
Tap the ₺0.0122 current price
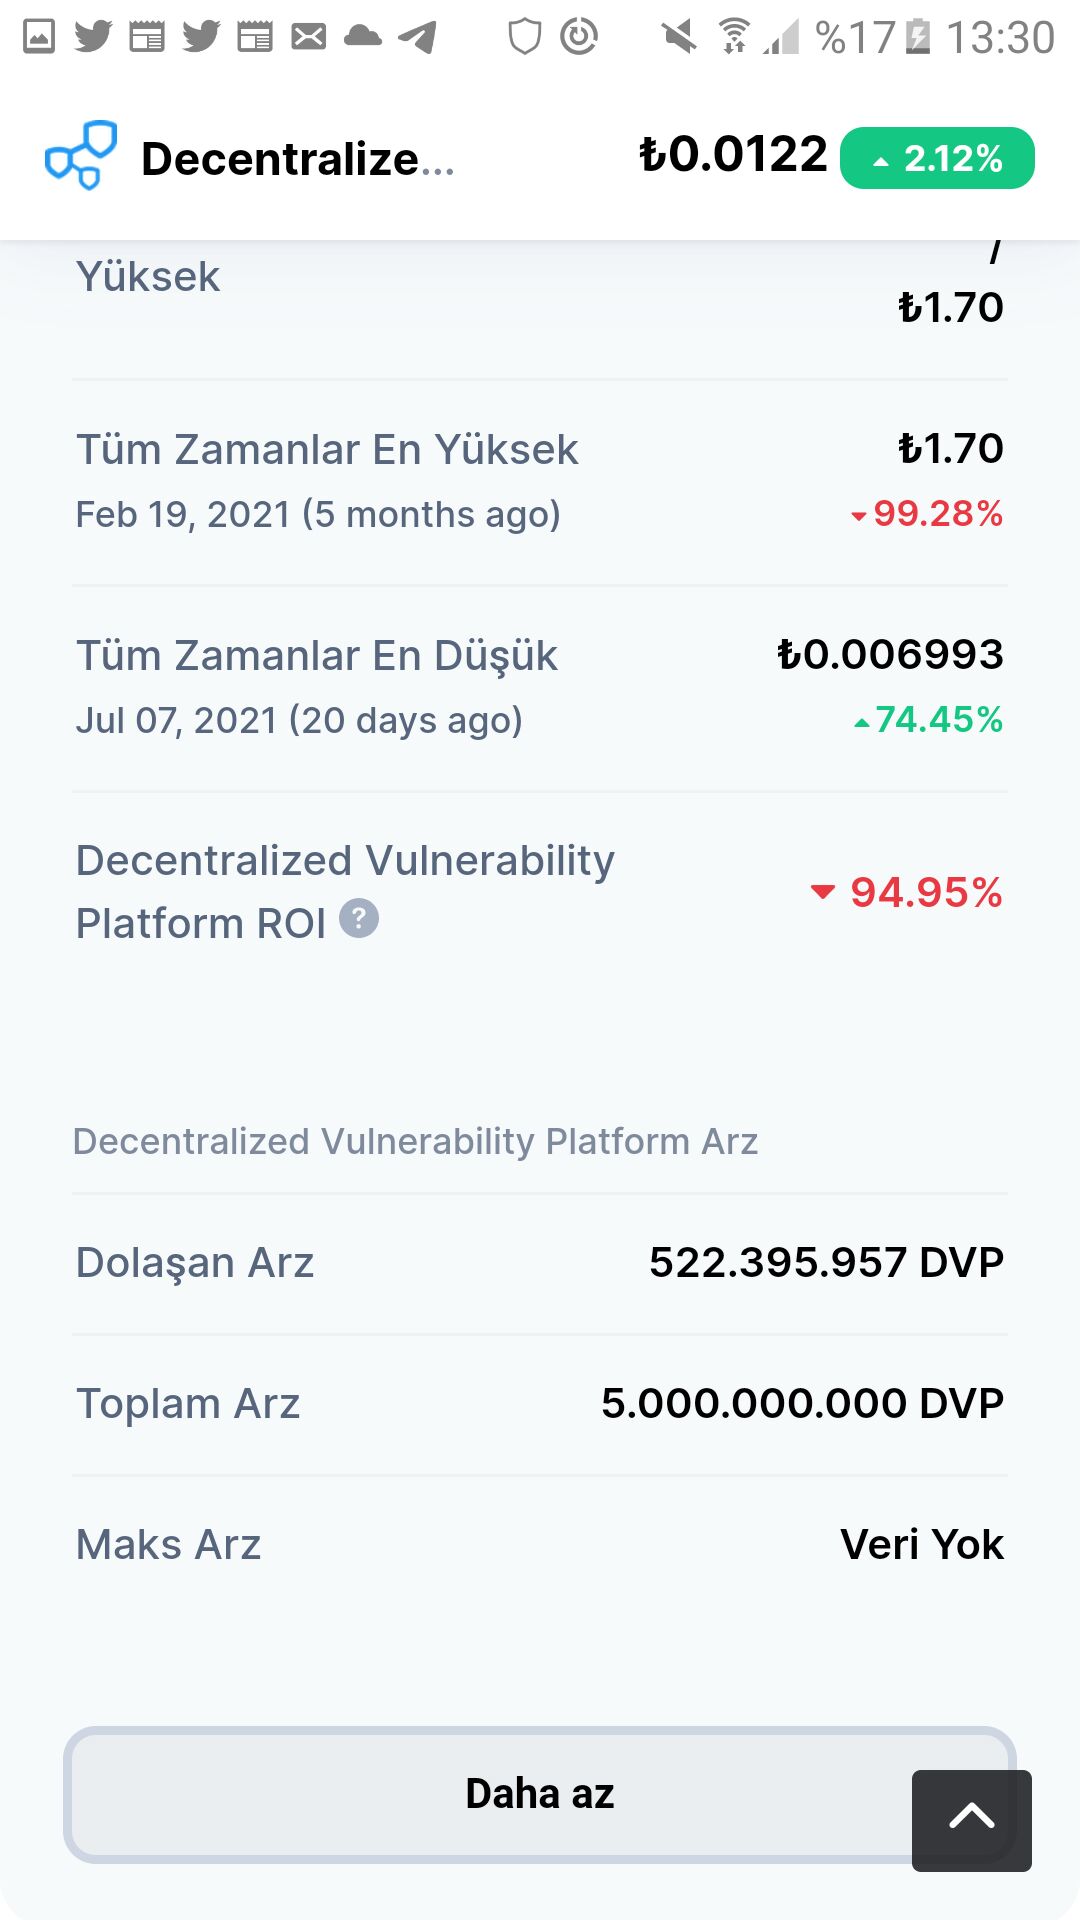pos(733,155)
